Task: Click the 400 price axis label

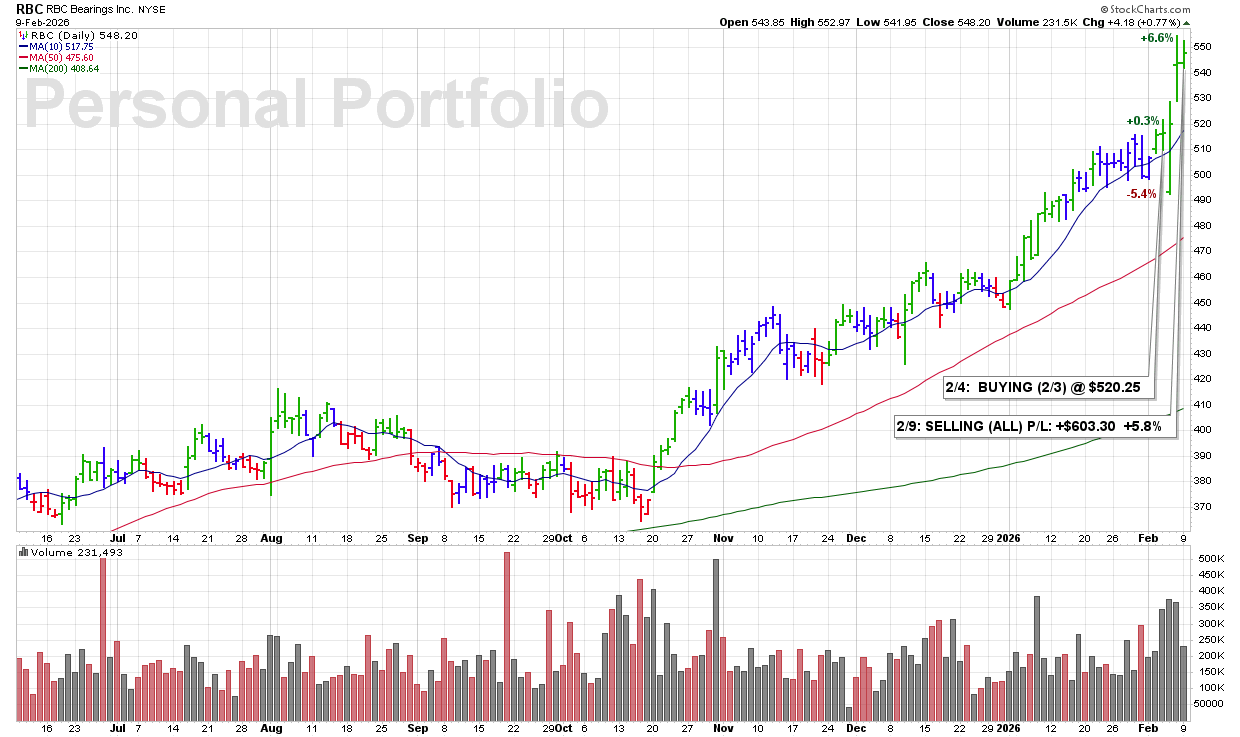Action: [x=1203, y=430]
